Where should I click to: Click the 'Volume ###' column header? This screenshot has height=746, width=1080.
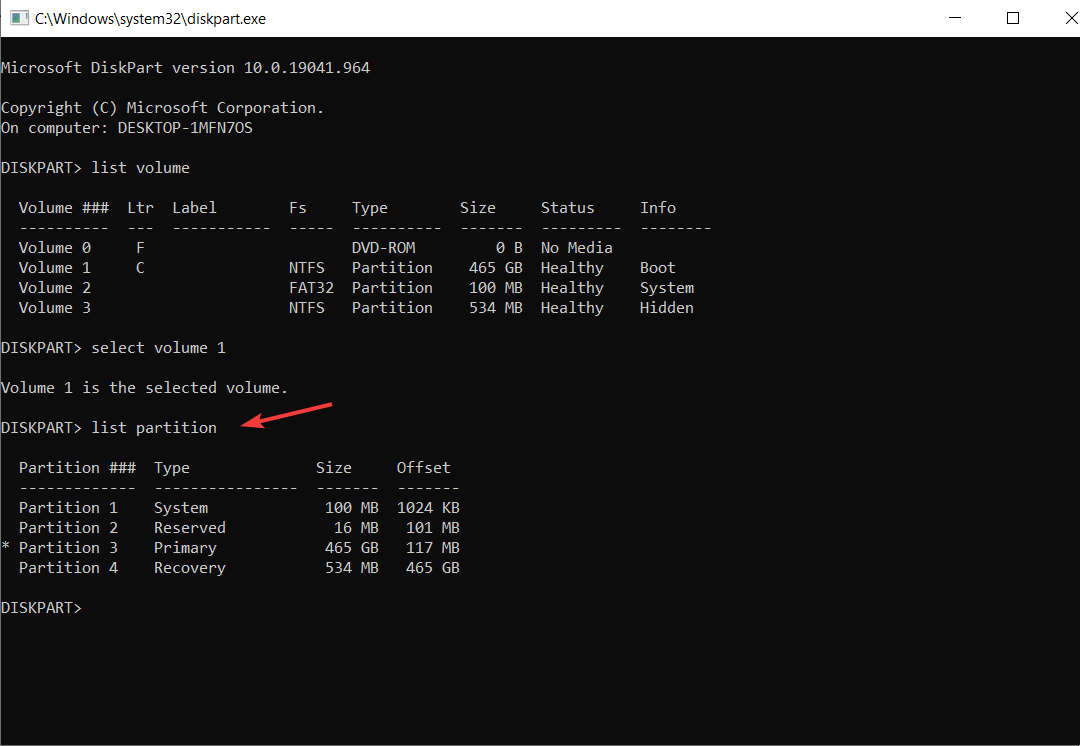click(x=63, y=207)
